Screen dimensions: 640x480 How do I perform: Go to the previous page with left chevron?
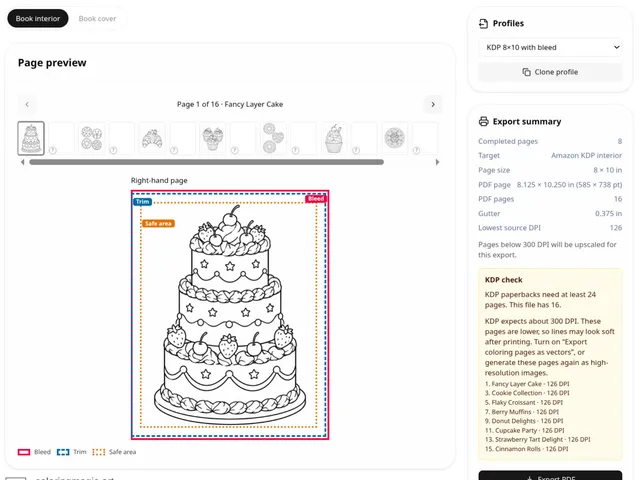tap(27, 104)
